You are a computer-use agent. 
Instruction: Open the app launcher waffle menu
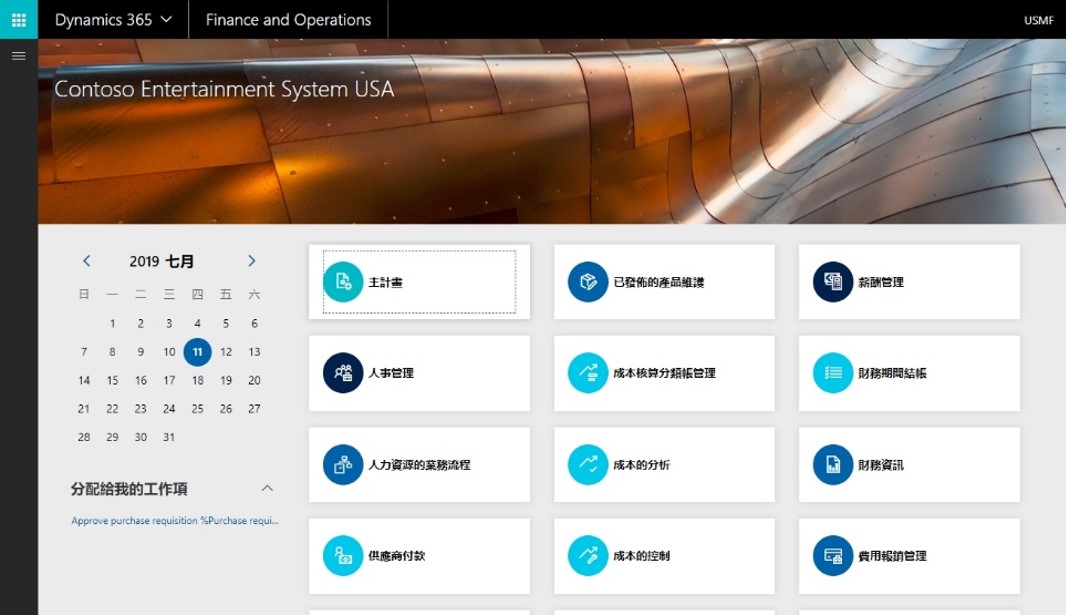19,20
